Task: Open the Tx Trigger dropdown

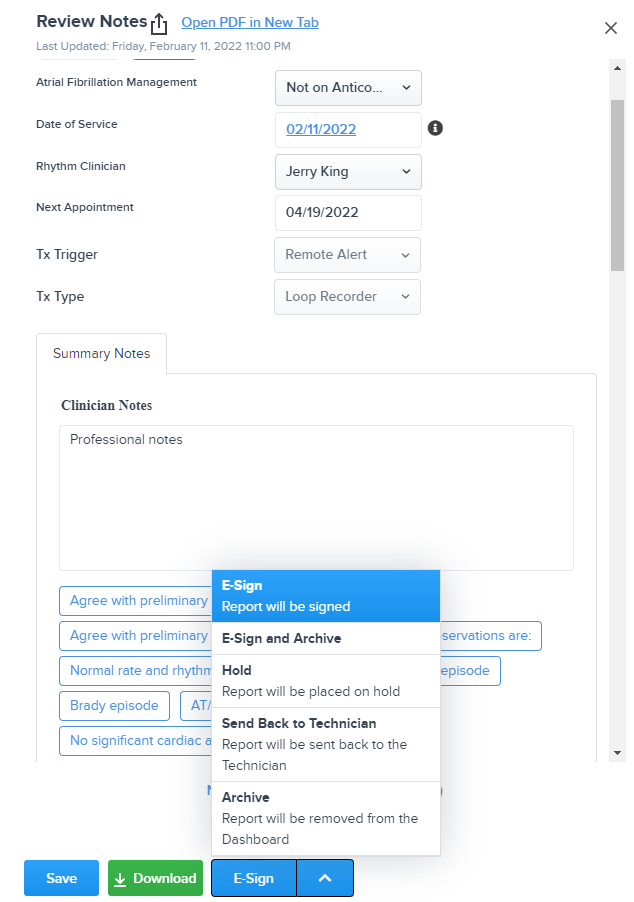Action: point(346,255)
